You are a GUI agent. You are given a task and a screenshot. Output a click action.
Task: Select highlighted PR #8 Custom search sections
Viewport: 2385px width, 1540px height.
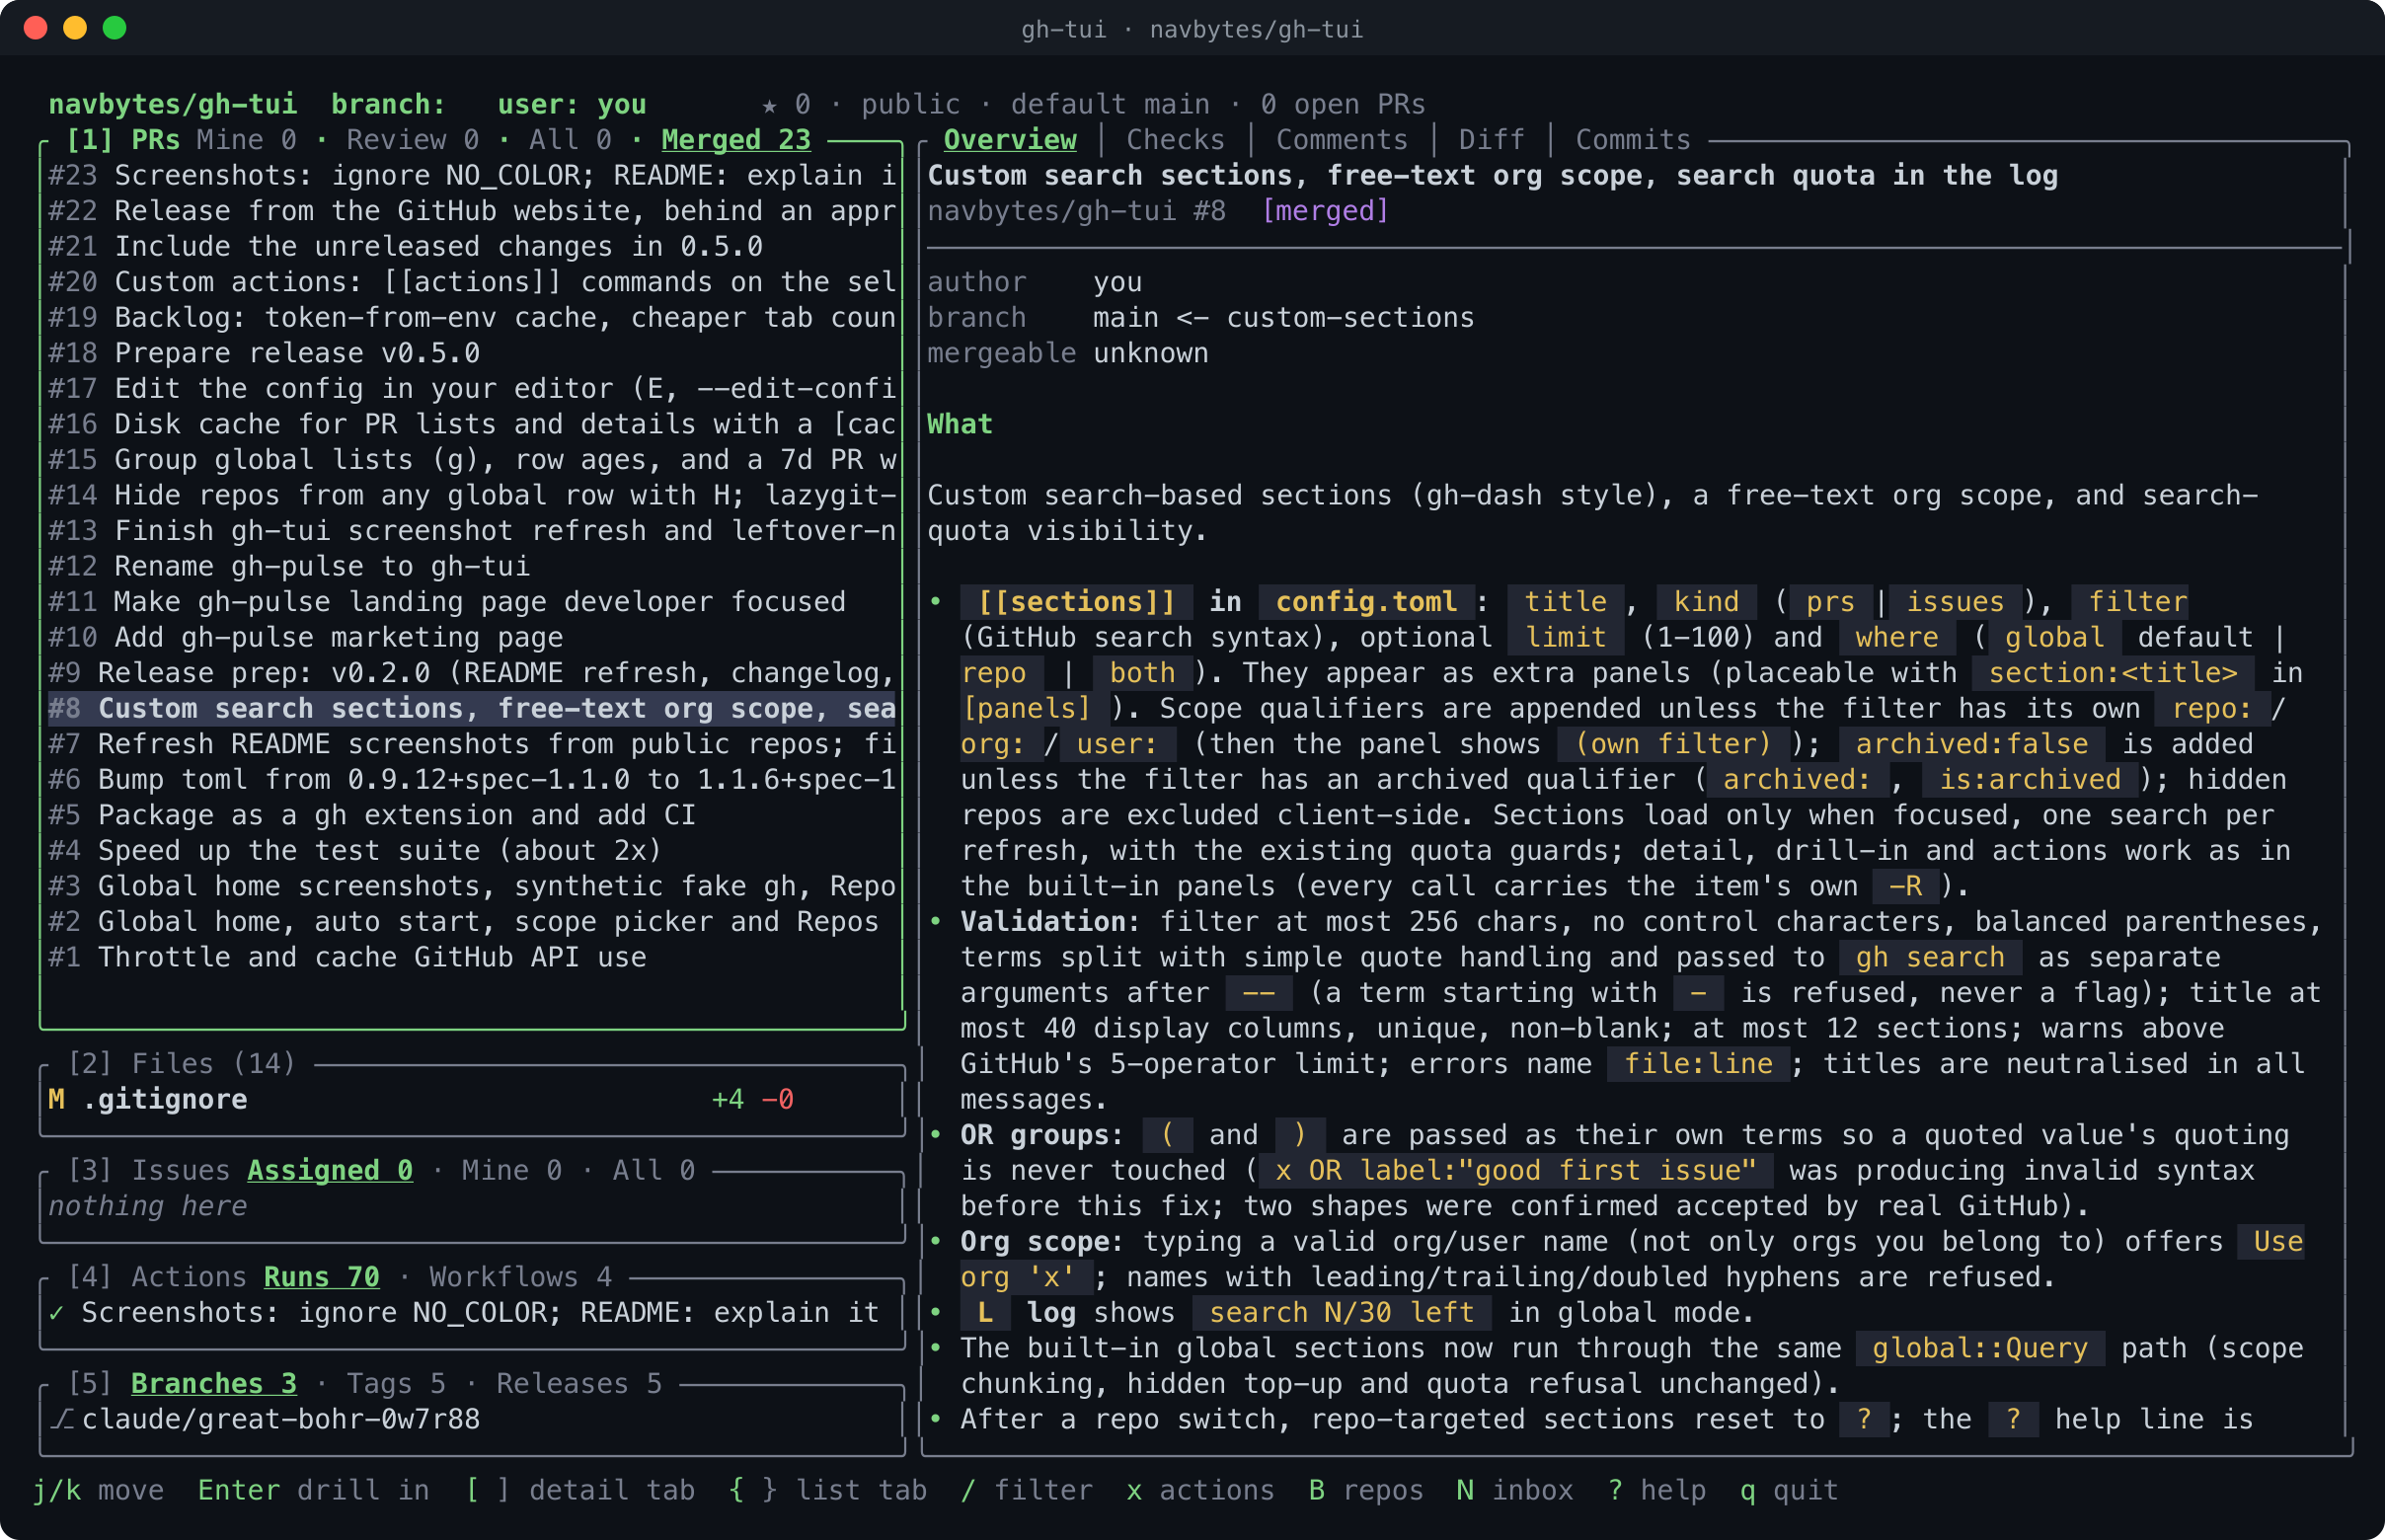(x=472, y=708)
